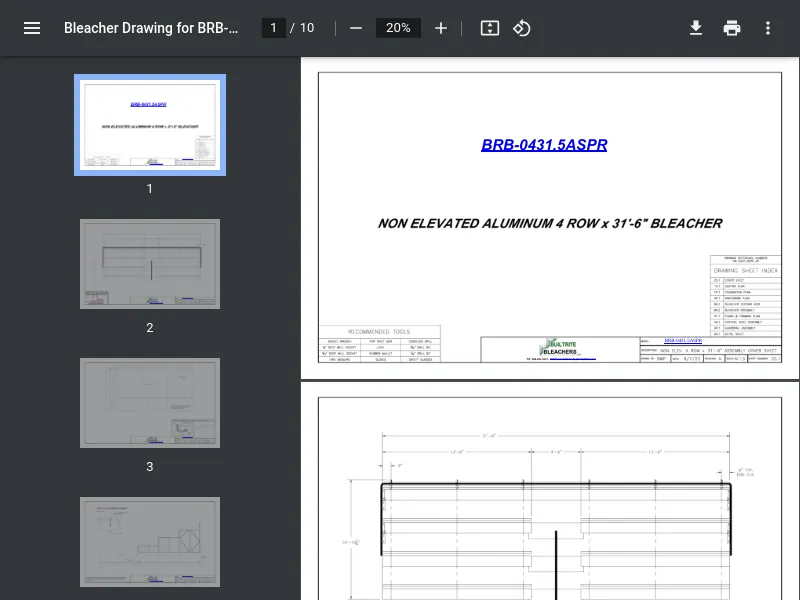Click the fit to page icon
The width and height of the screenshot is (800, 600).
[x=490, y=28]
